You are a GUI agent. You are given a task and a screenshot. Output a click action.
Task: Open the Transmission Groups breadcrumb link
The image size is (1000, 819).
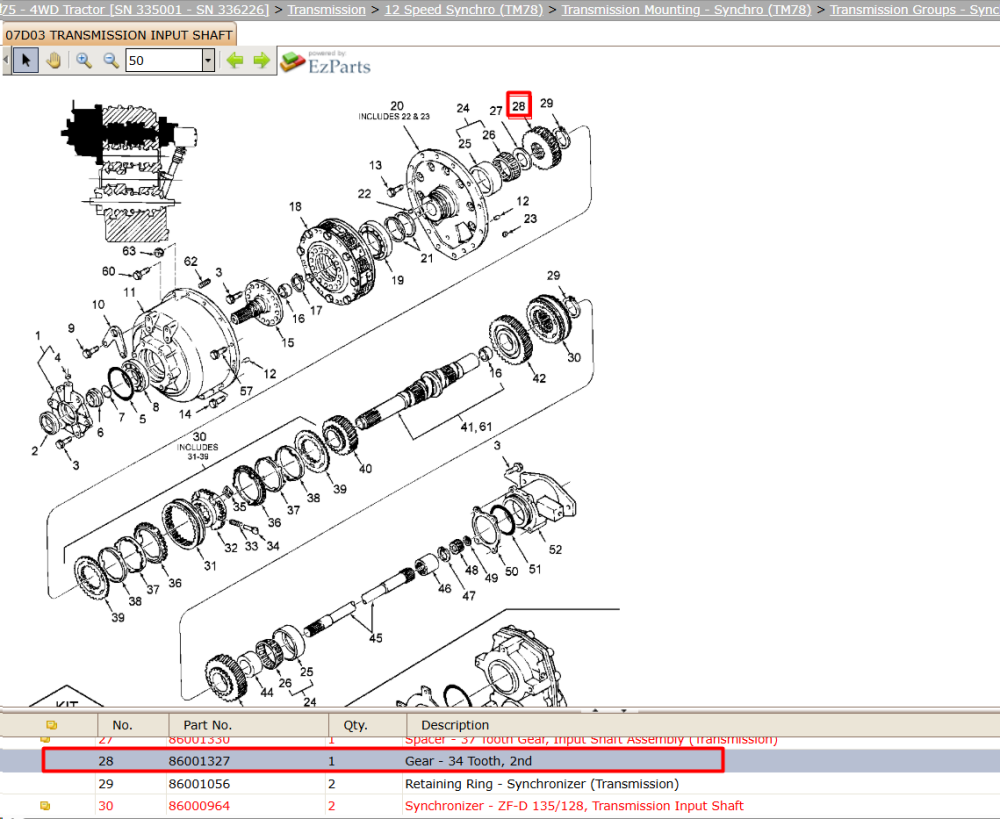click(x=915, y=10)
